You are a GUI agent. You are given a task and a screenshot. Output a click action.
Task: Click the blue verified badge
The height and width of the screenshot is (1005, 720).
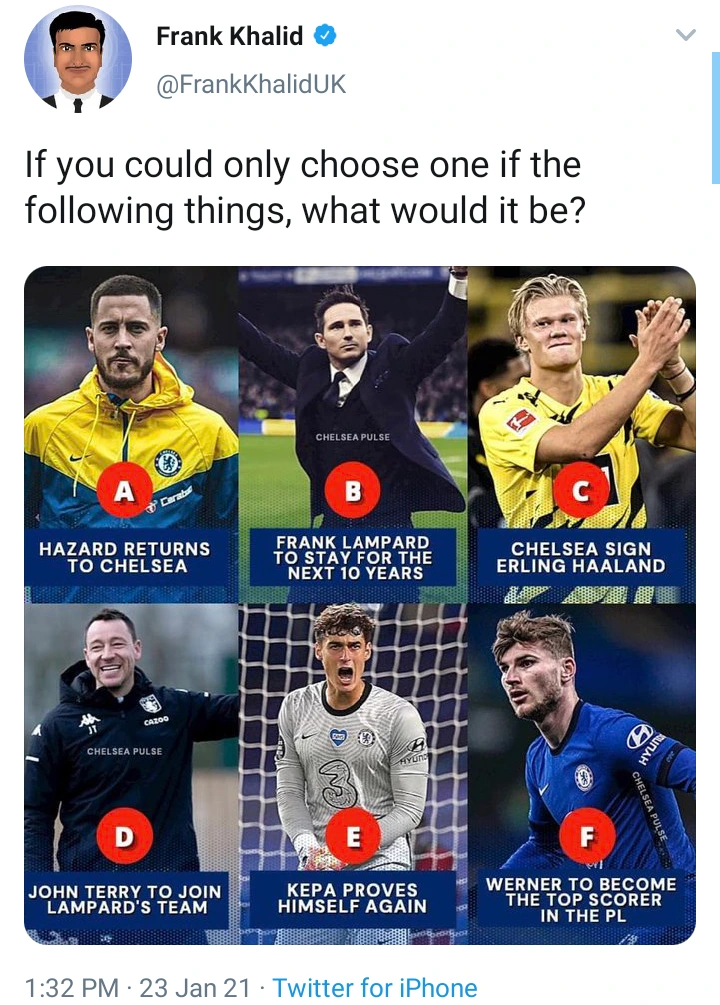[x=324, y=35]
